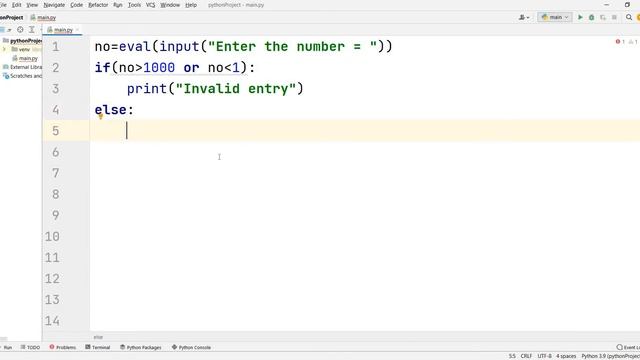Viewport: 640px width, 360px height.
Task: Run with coverage icon in the toolbar
Action: point(603,17)
